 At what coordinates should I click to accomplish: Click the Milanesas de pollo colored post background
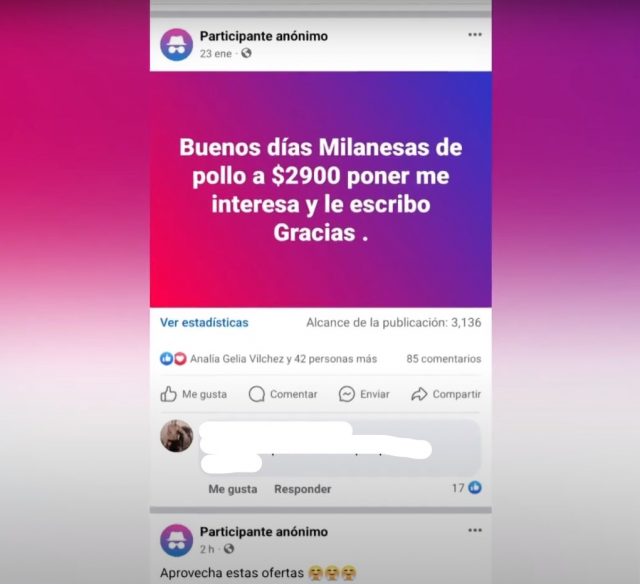click(x=320, y=189)
